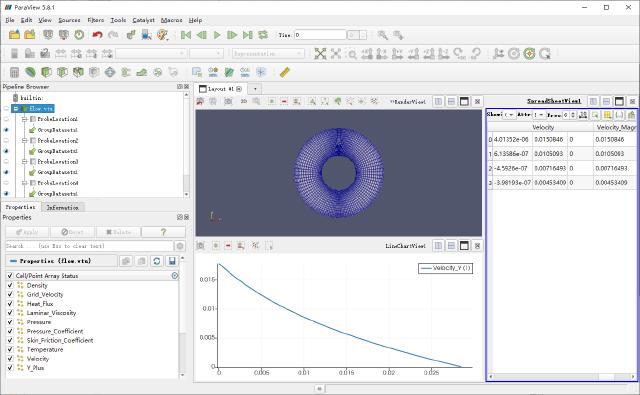
Task: Click the yellow Ruler filter icon
Action: pos(284,72)
